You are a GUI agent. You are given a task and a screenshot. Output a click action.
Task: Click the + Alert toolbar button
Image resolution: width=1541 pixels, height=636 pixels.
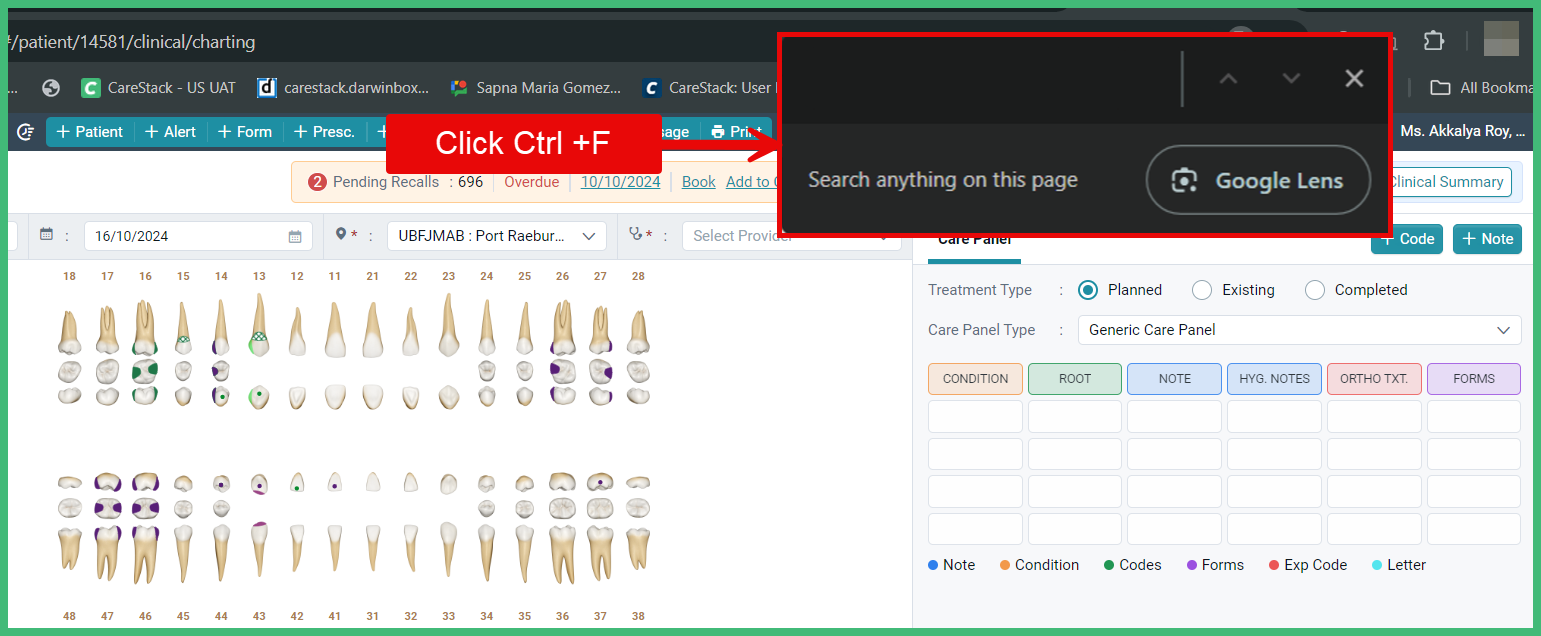tap(171, 132)
